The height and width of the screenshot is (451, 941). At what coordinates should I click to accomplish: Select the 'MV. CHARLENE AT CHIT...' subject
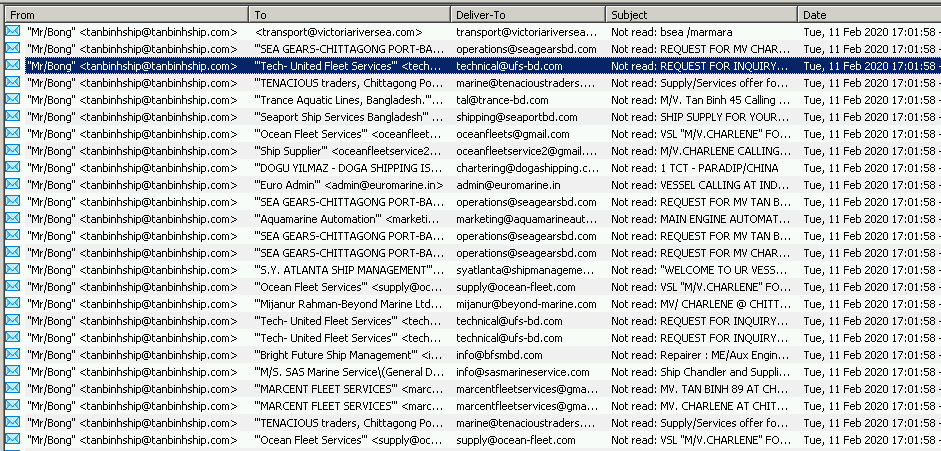[700, 406]
